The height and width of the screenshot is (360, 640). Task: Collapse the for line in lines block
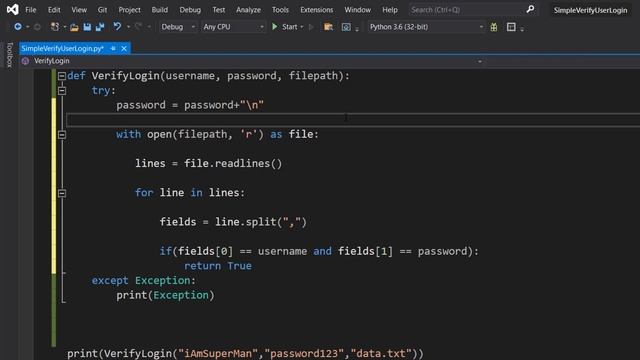[x=62, y=193]
